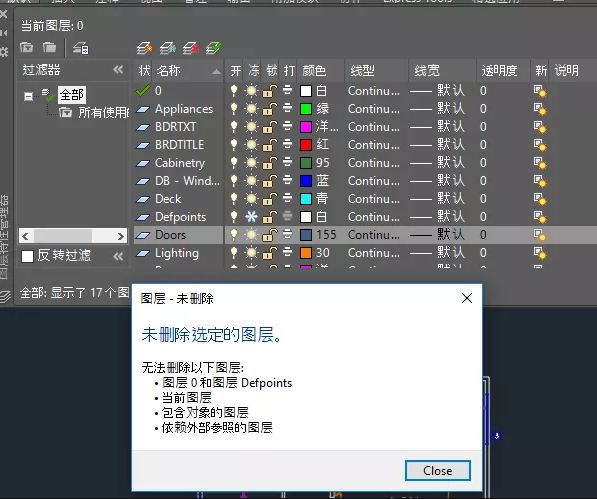Click the Close button in dialog
Image resolution: width=597 pixels, height=499 pixels.
pyautogui.click(x=437, y=471)
